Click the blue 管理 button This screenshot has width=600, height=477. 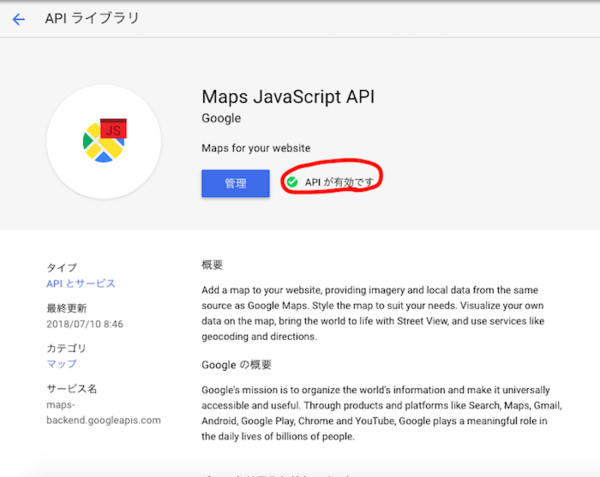[x=235, y=183]
